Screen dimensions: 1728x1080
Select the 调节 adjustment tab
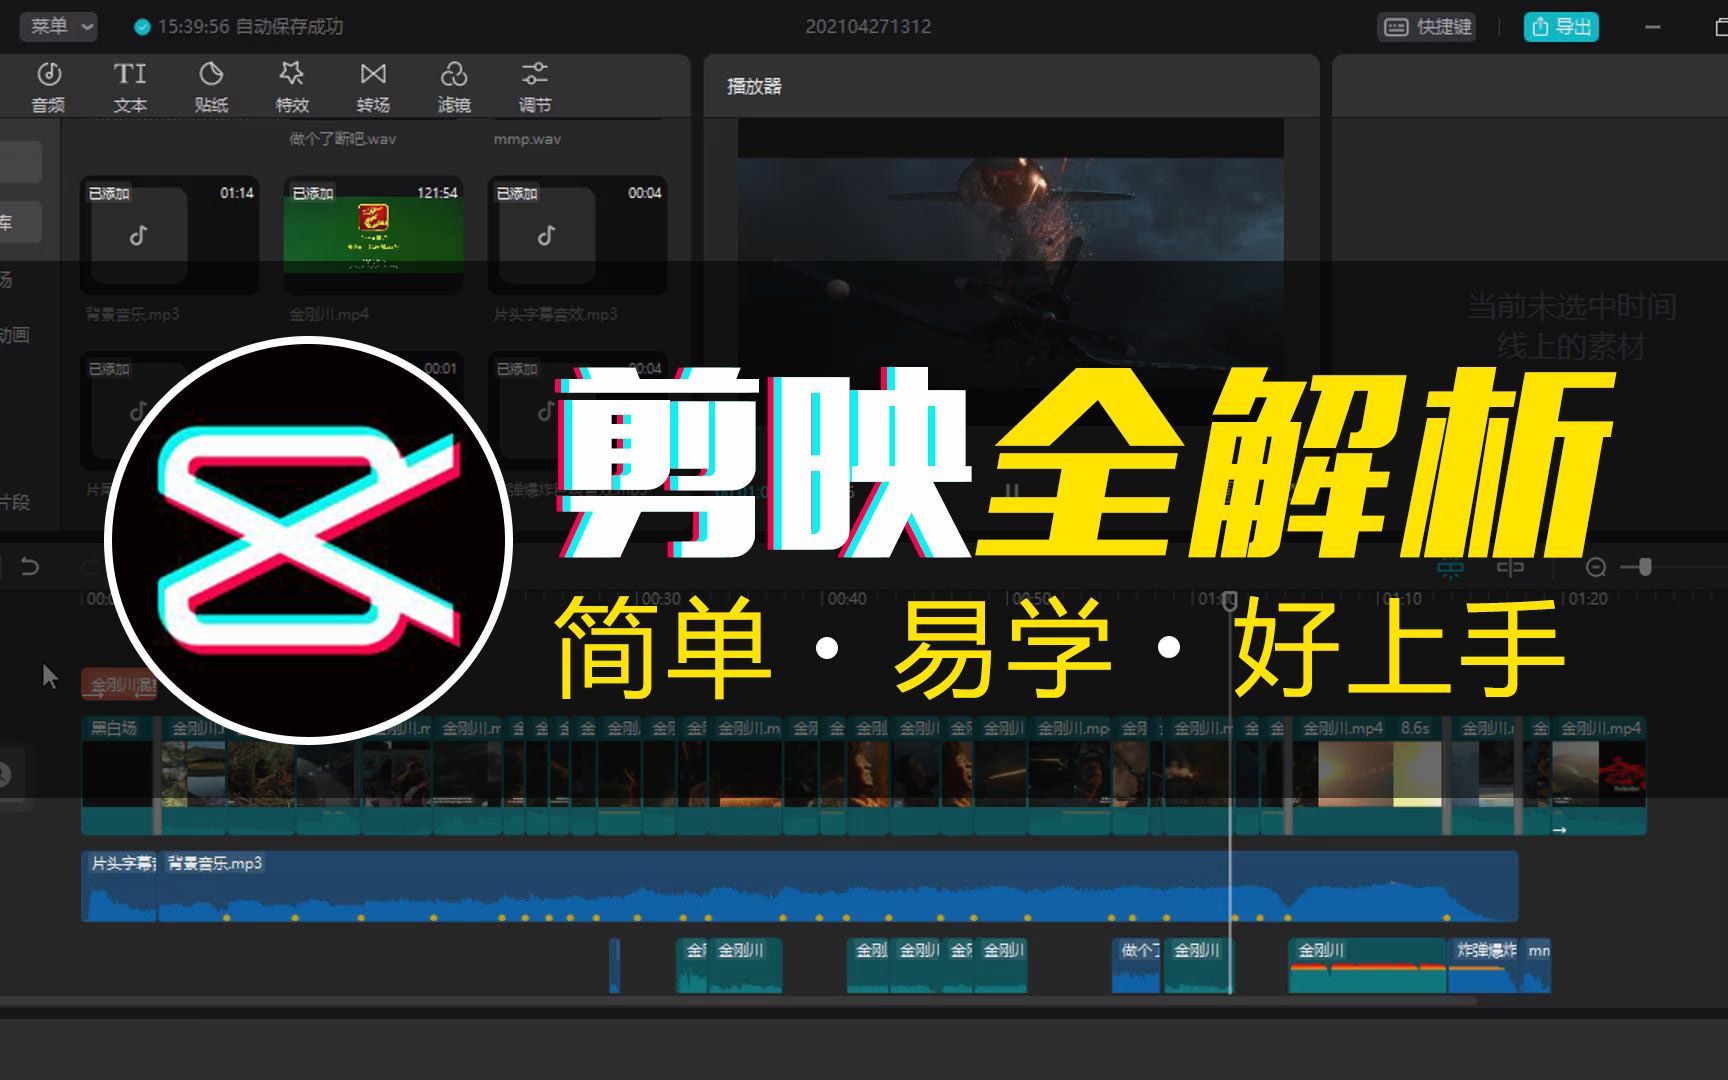point(535,87)
